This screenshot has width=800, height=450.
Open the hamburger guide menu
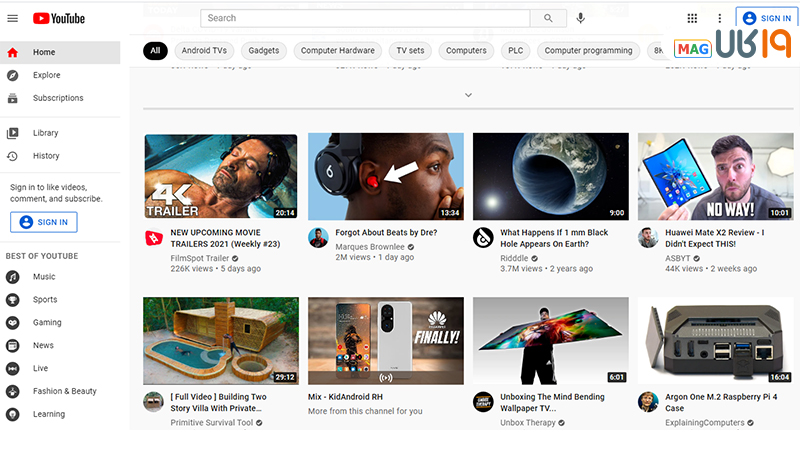point(12,18)
